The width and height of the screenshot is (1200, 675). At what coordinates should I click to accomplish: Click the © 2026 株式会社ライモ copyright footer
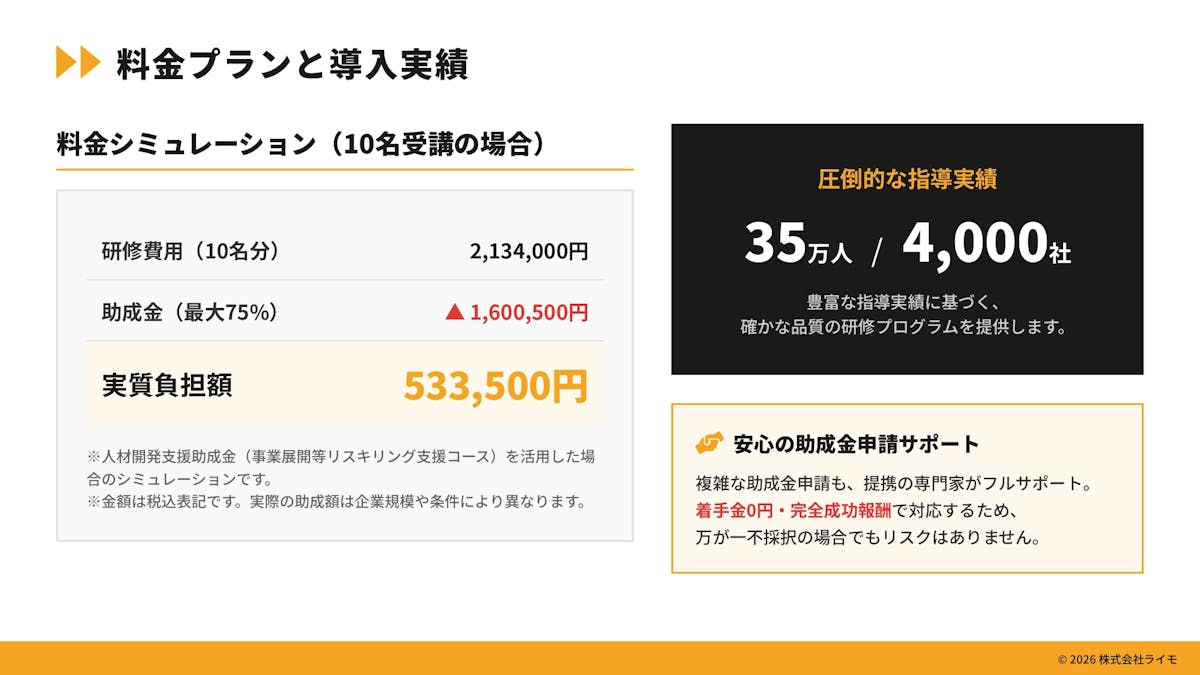pos(1117,659)
